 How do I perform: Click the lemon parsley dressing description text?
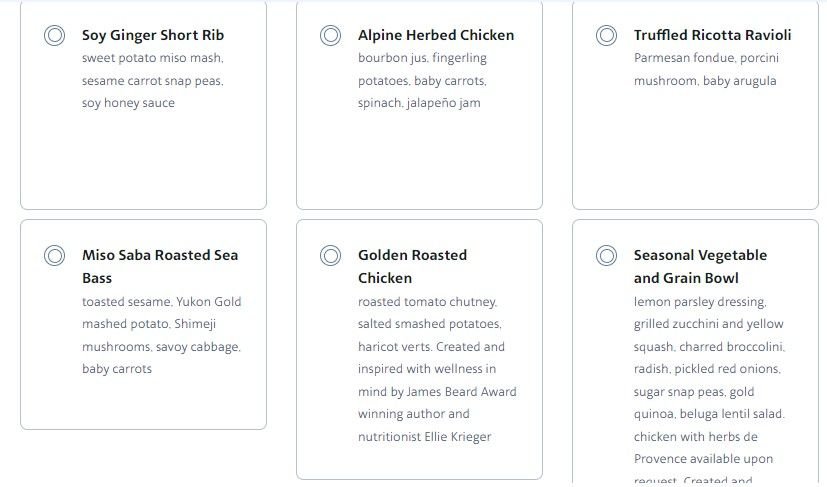709,380
